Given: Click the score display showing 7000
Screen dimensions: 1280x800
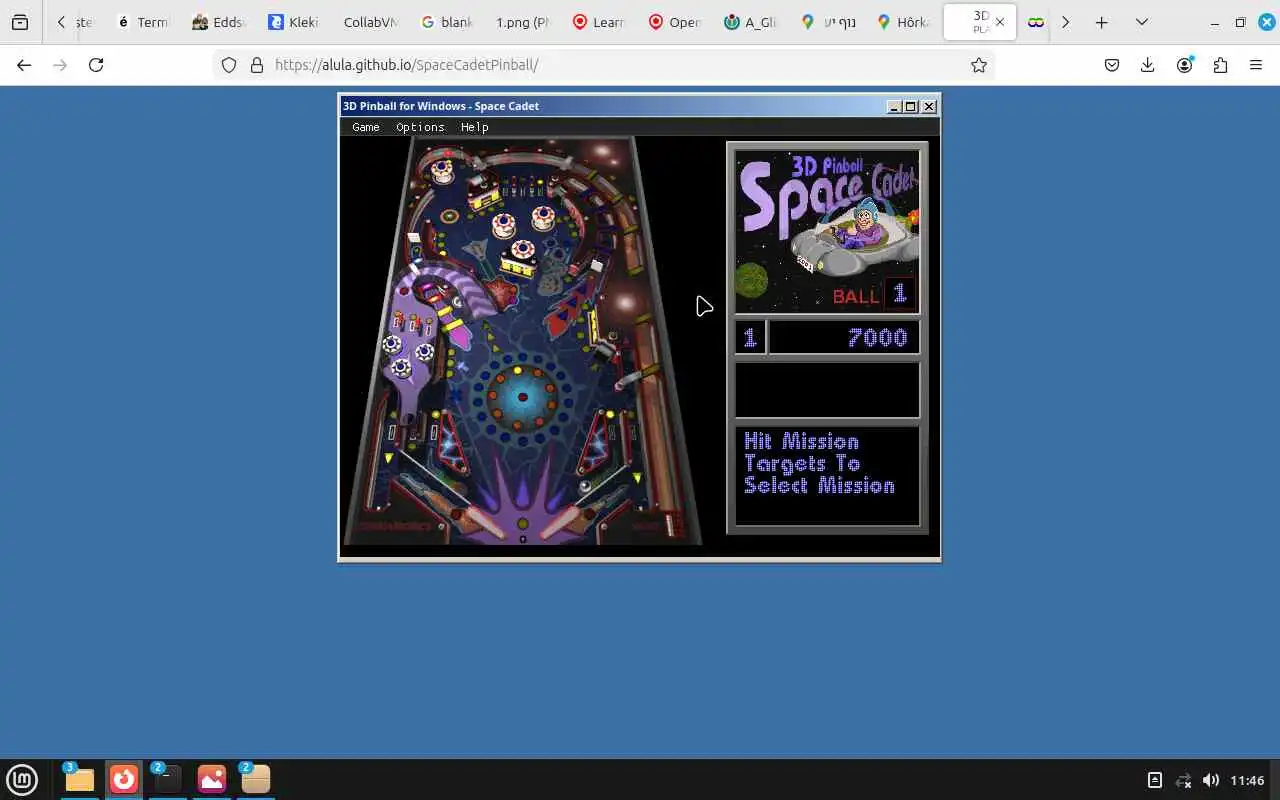Looking at the screenshot, I should [x=844, y=338].
